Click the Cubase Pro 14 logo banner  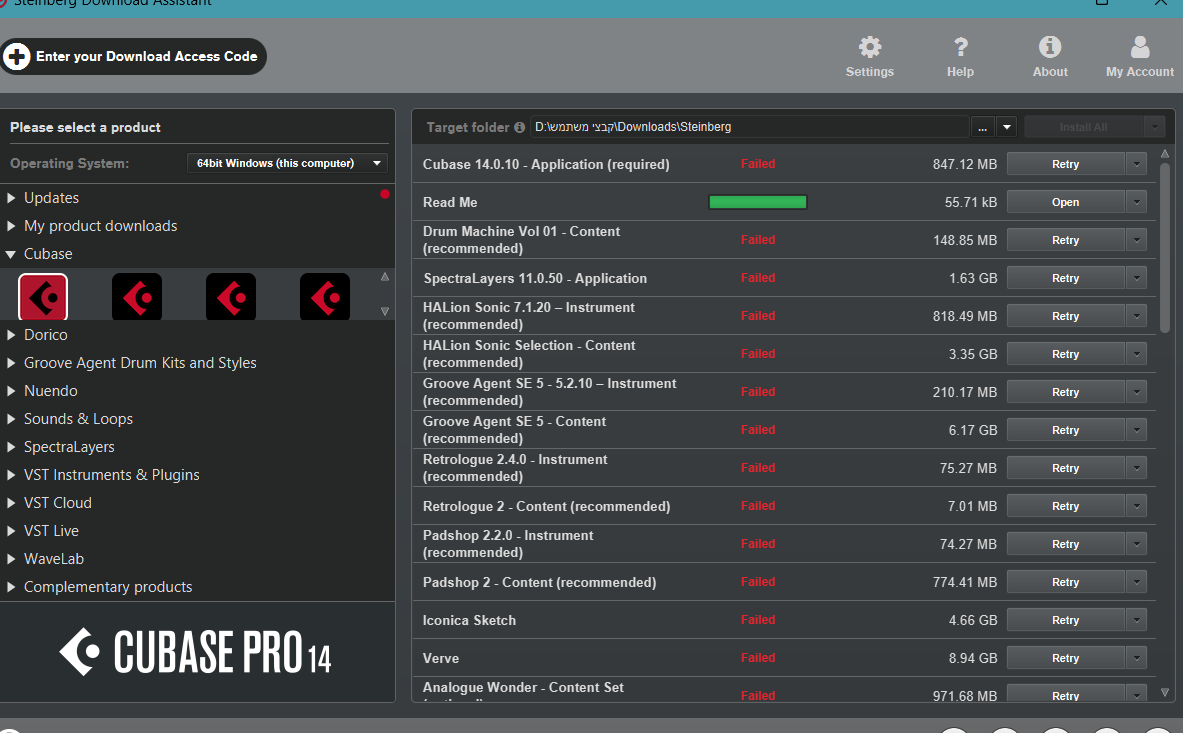196,652
